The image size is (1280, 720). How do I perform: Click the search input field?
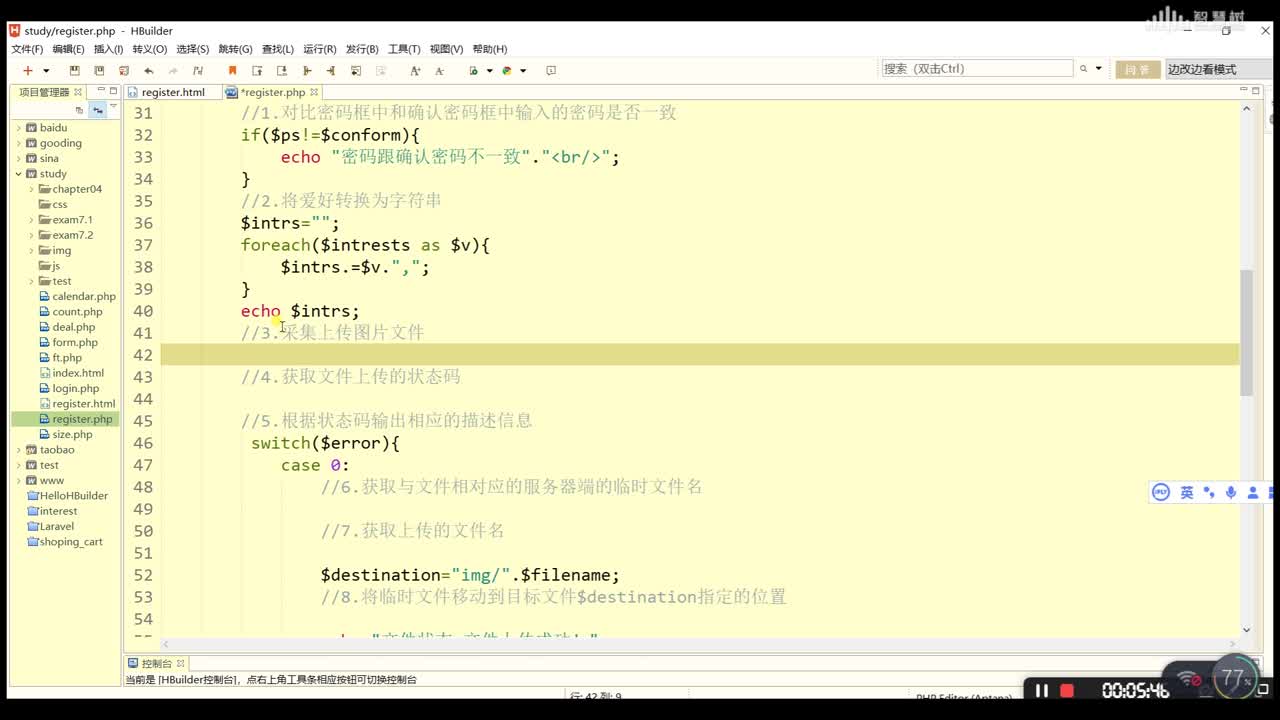pyautogui.click(x=977, y=68)
